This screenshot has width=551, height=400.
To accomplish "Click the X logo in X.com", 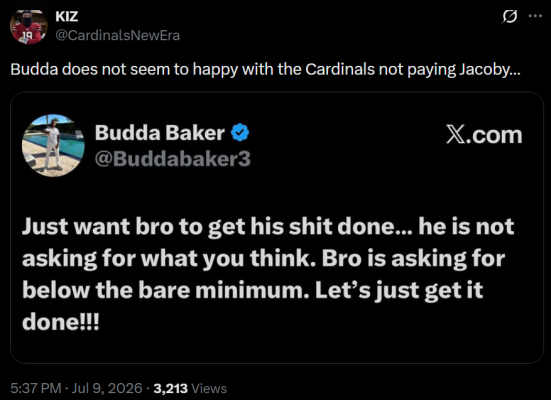I will coord(456,135).
